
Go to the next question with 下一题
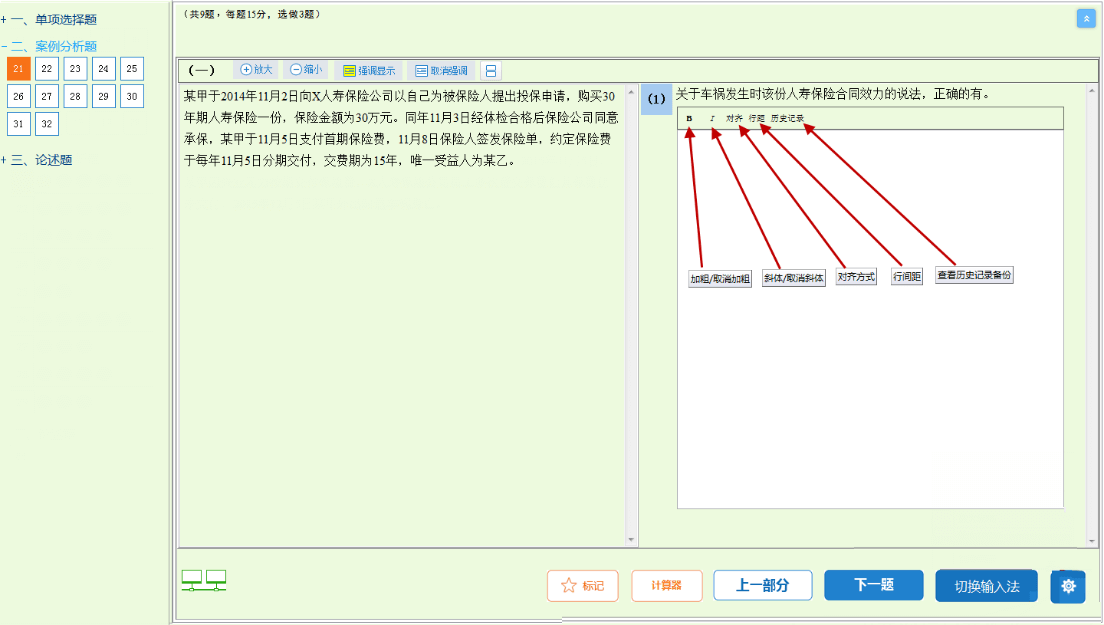coord(873,587)
